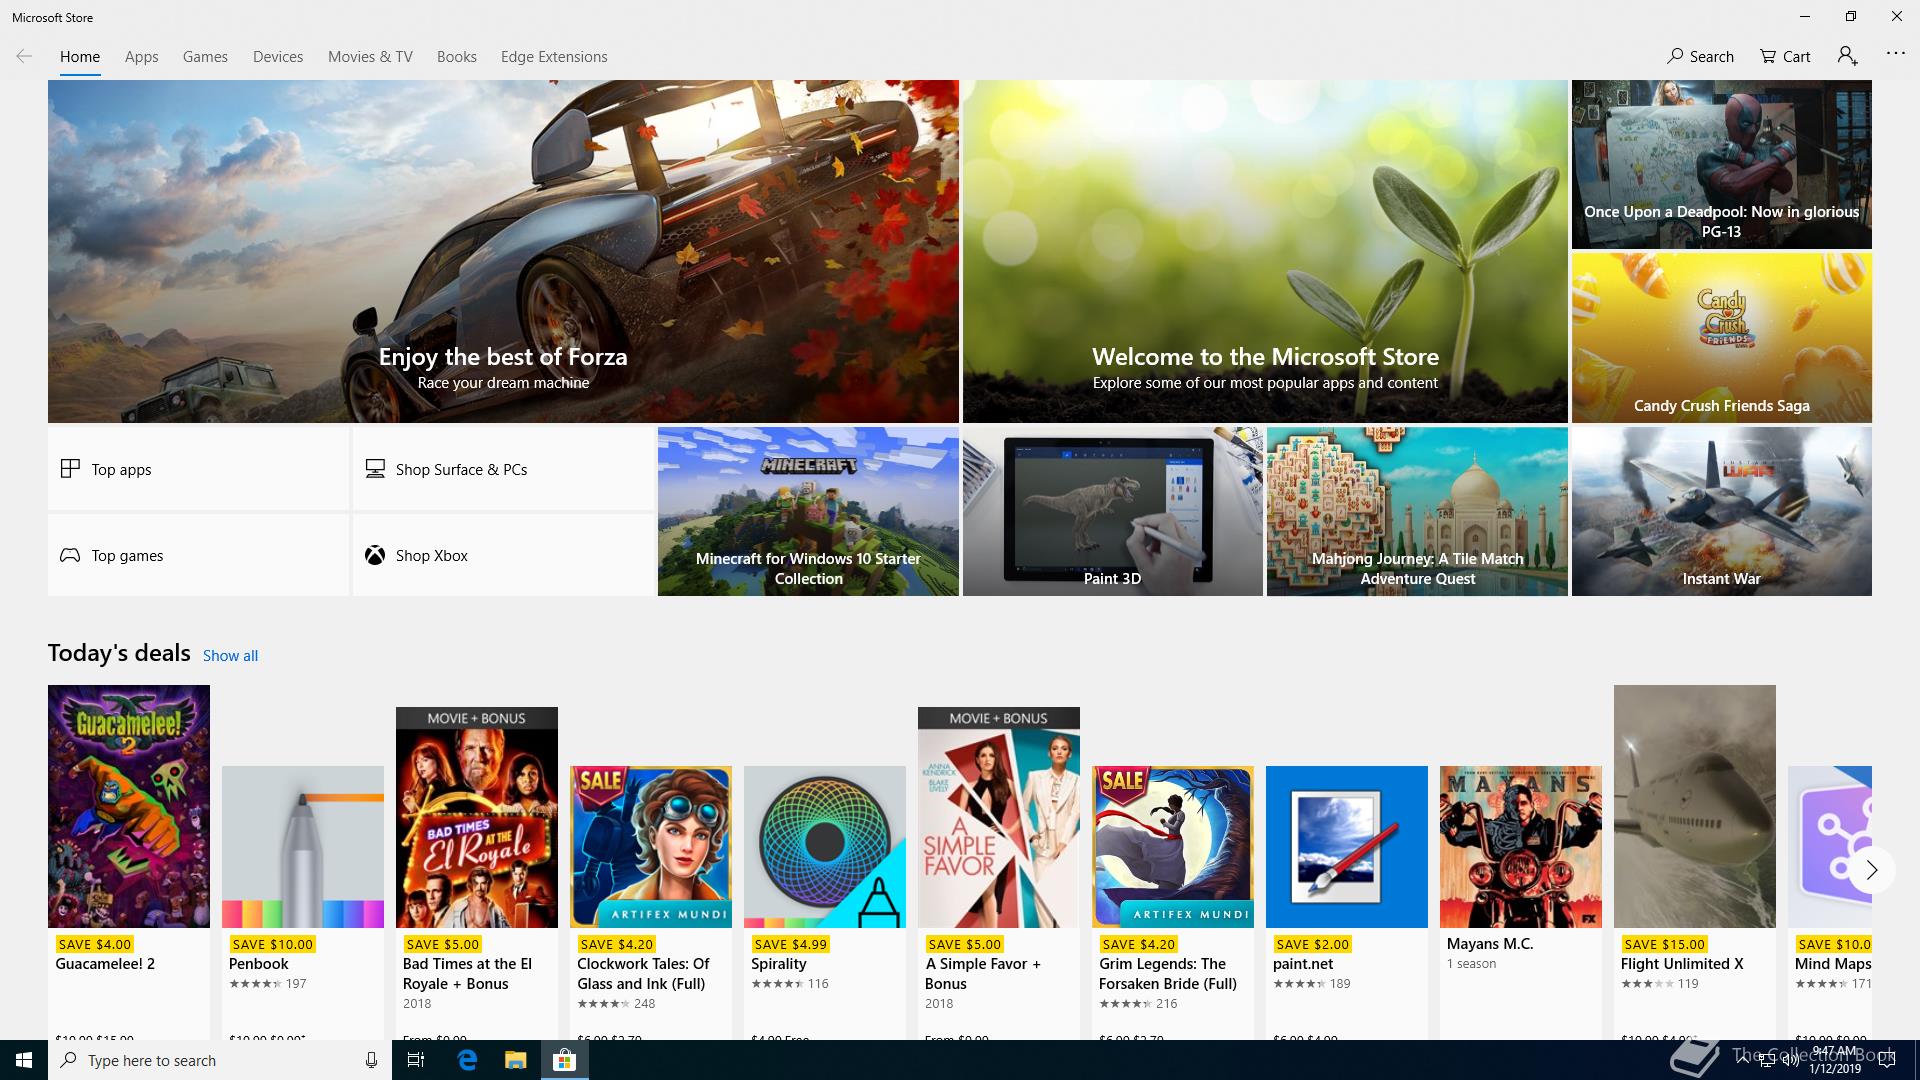This screenshot has width=1920, height=1080.
Task: Click the 'SAVE $15.00' badge on Flight Unlimited X
Action: 1665,944
